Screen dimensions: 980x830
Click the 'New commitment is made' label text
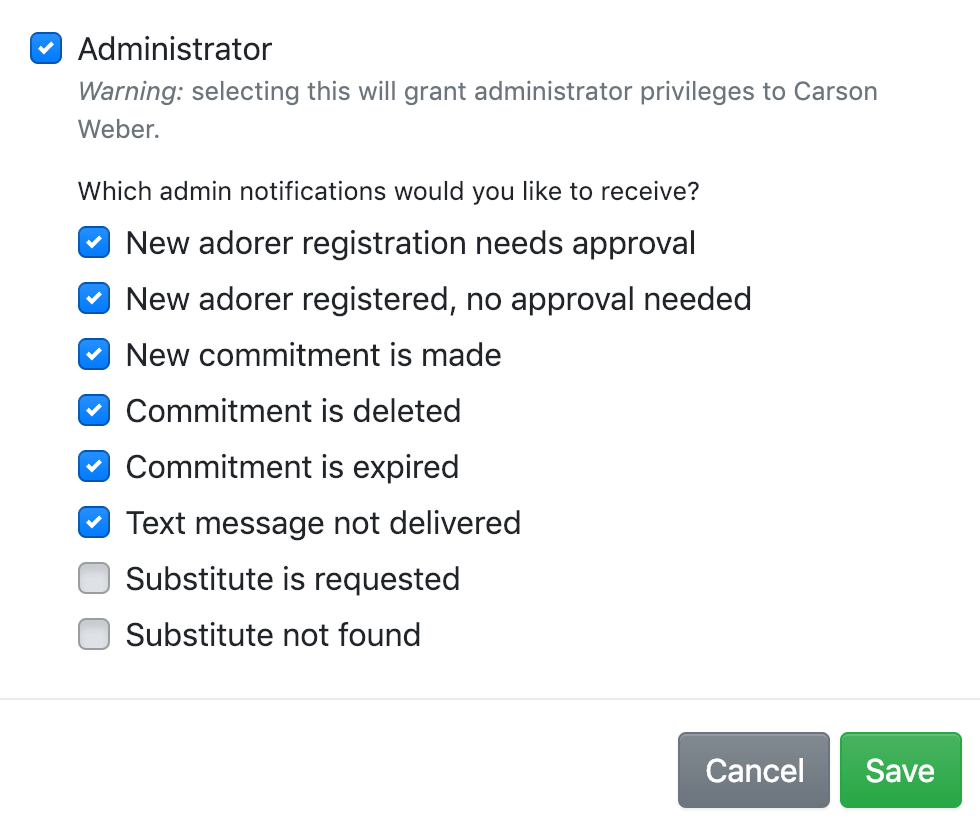(313, 355)
